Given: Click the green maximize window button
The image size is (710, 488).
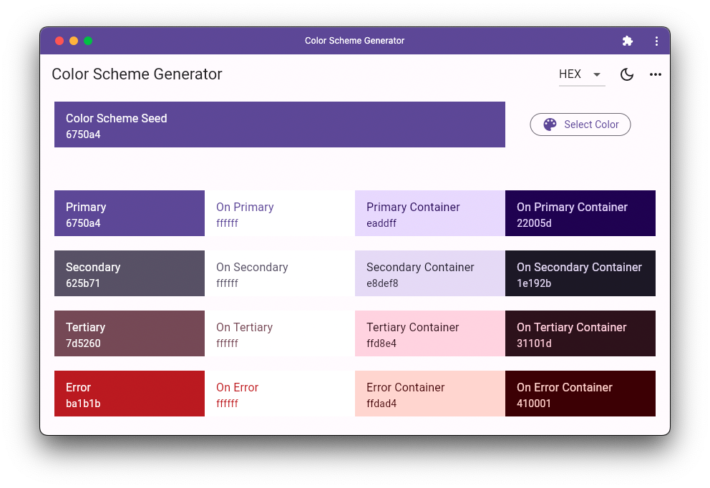Looking at the screenshot, I should [x=88, y=41].
